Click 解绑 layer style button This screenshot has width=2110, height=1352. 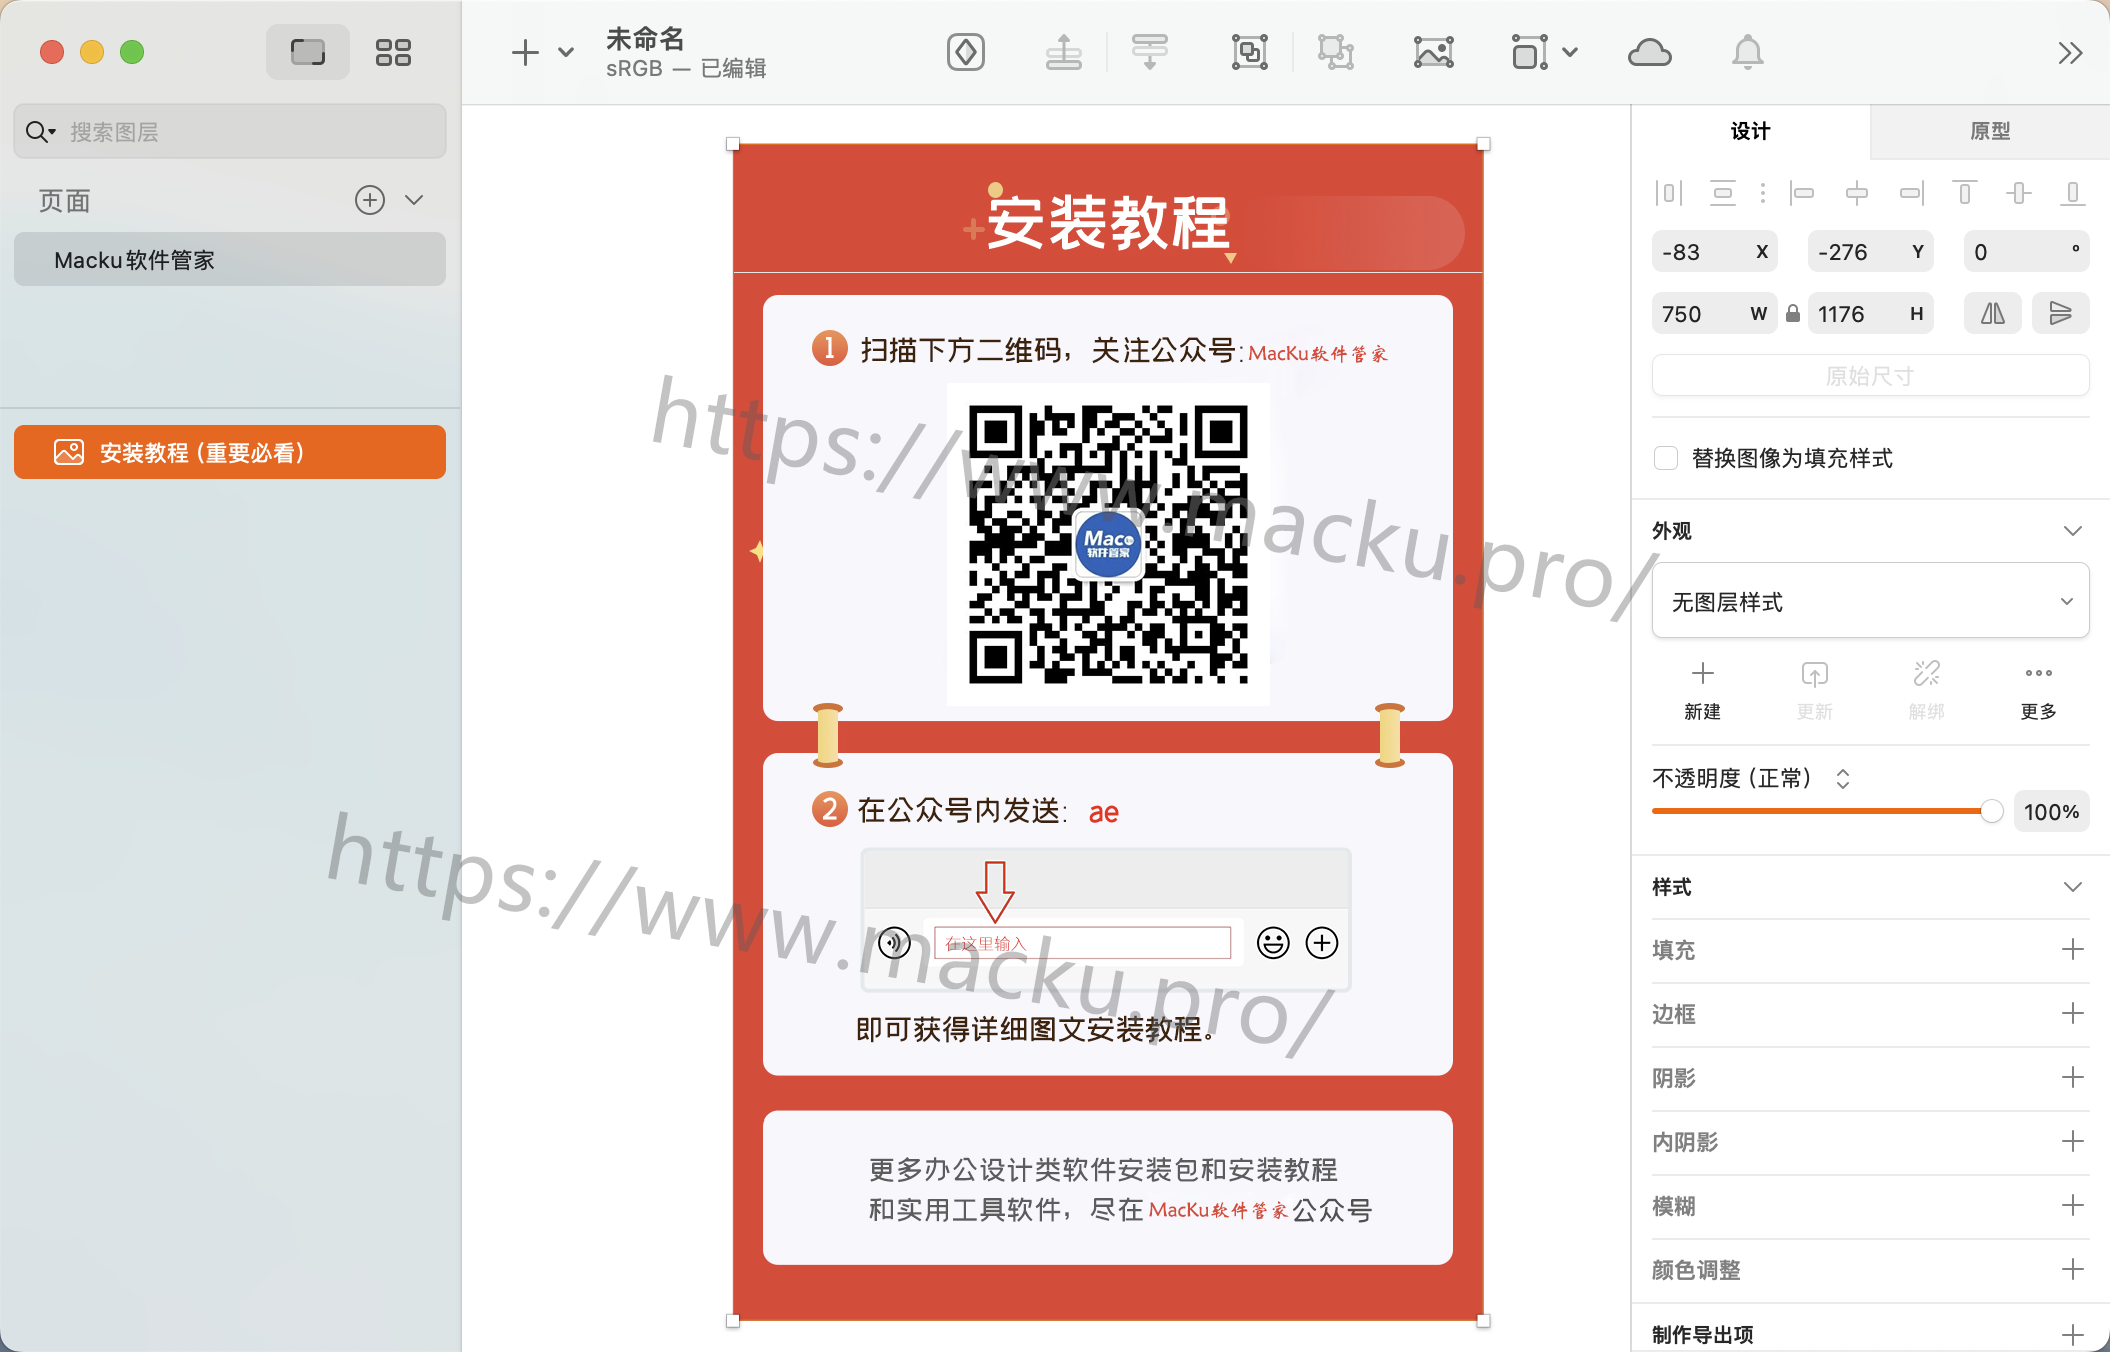click(1926, 690)
